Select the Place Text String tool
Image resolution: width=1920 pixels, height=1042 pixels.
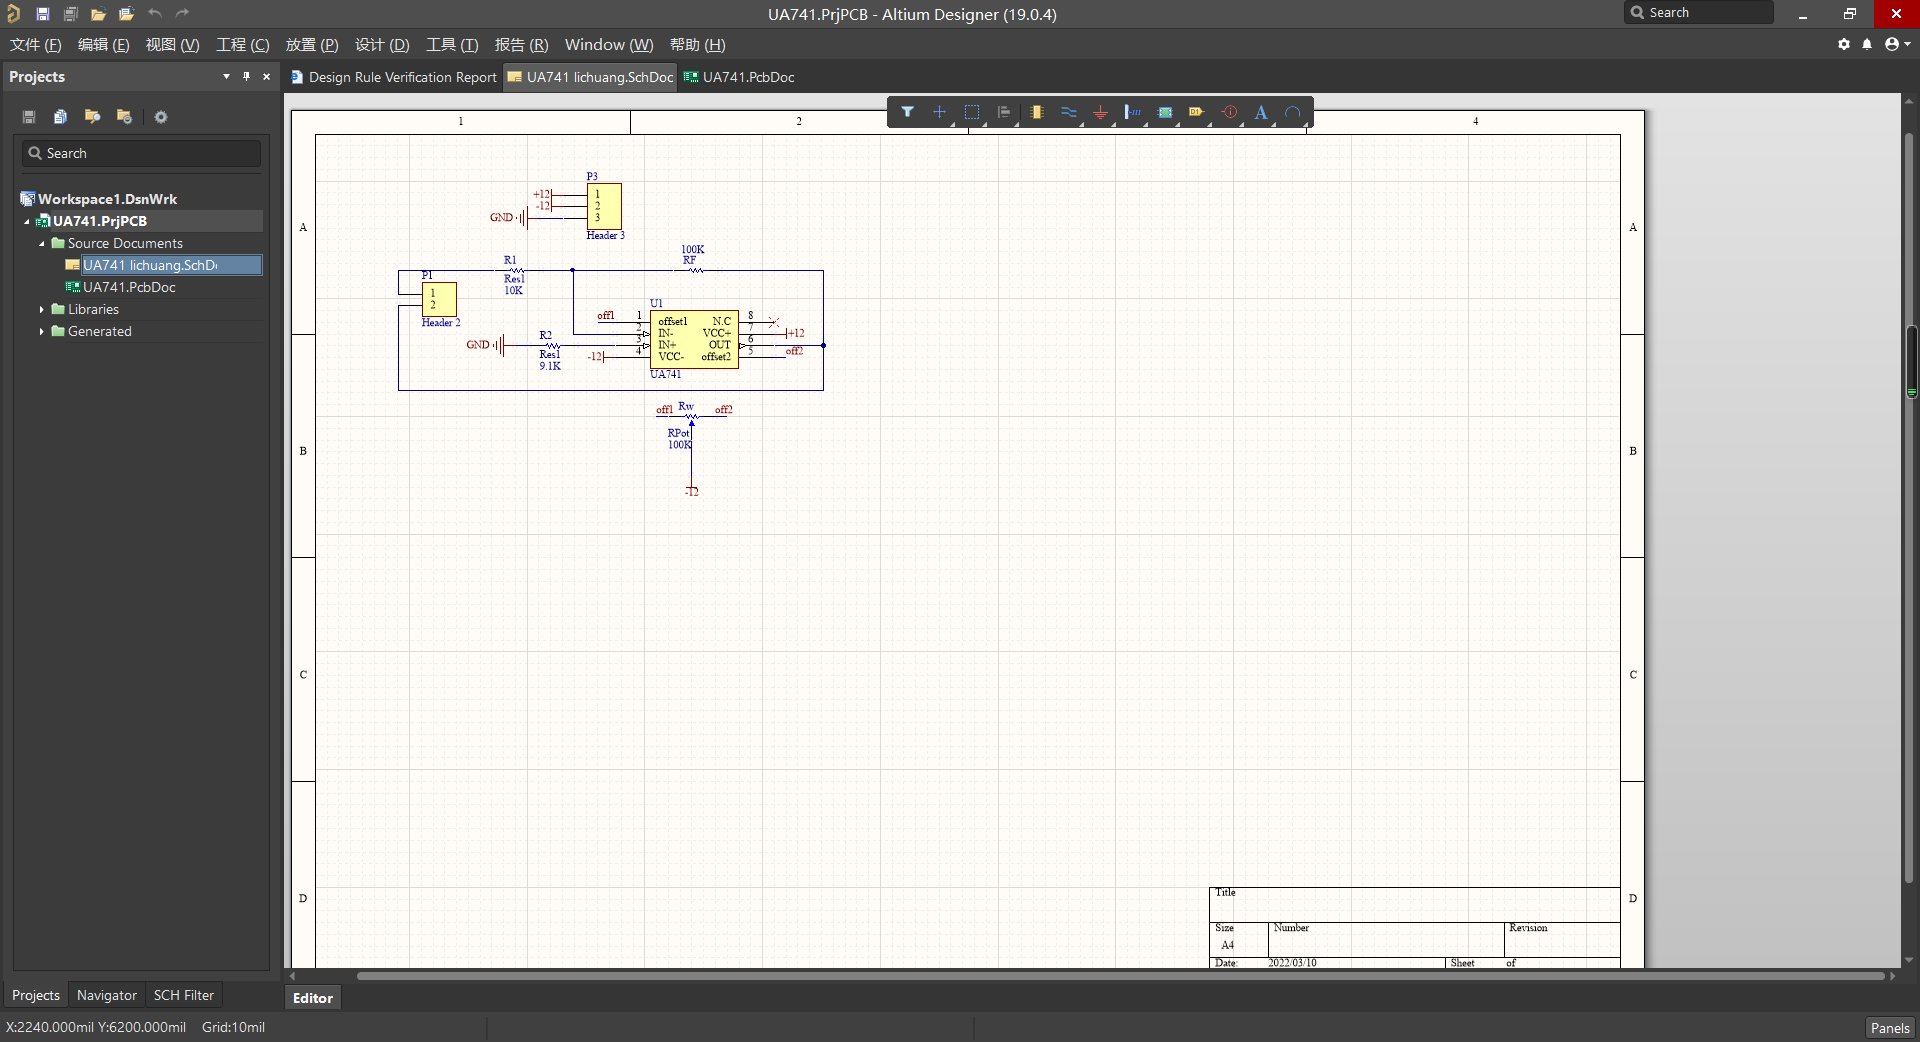(x=1261, y=112)
